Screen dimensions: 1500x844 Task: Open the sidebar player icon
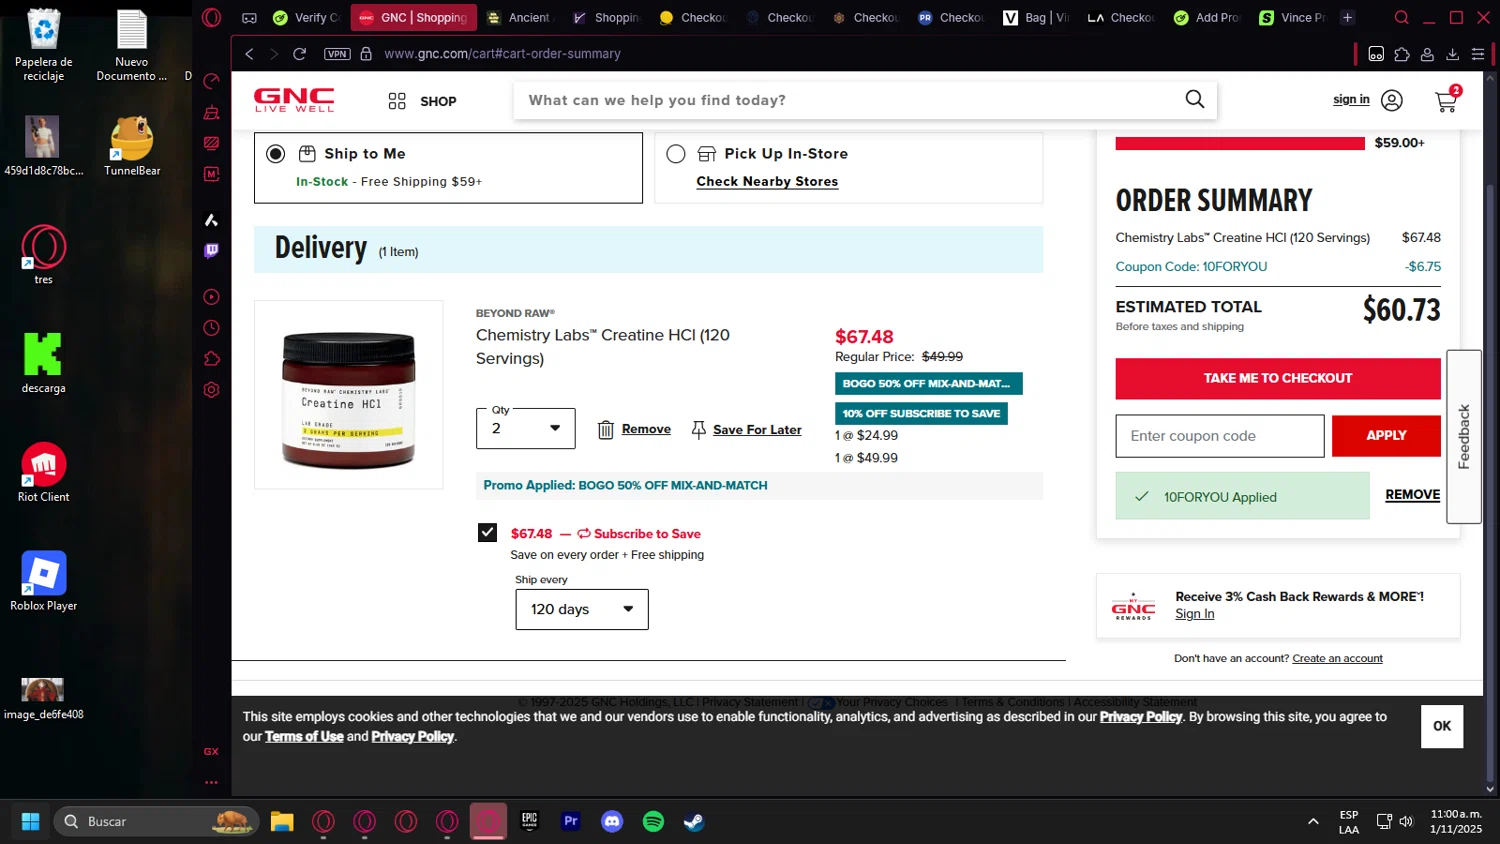tap(211, 297)
